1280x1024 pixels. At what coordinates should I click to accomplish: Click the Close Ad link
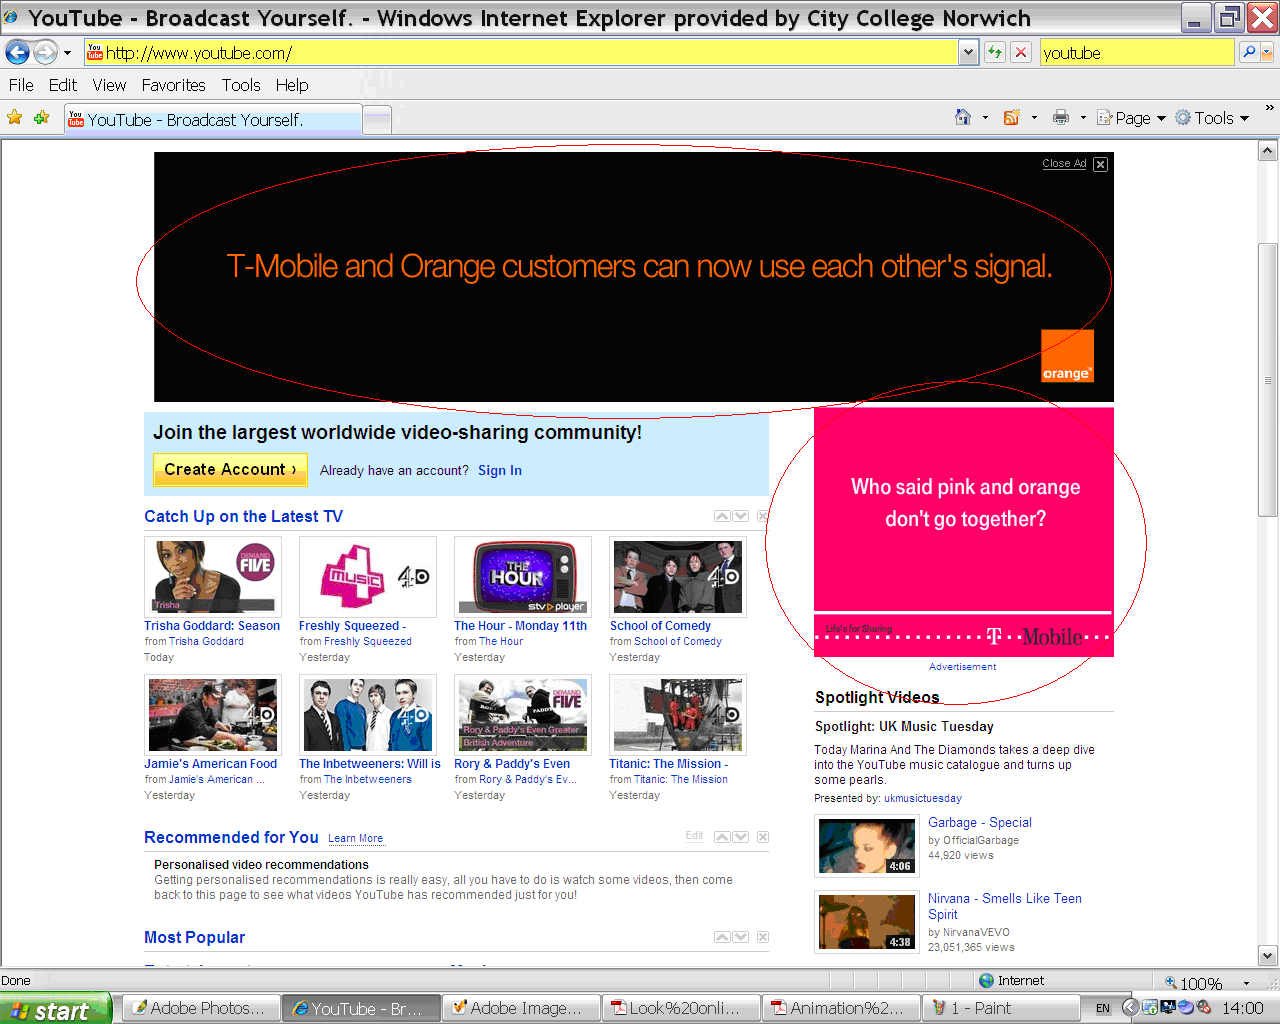(x=1064, y=163)
